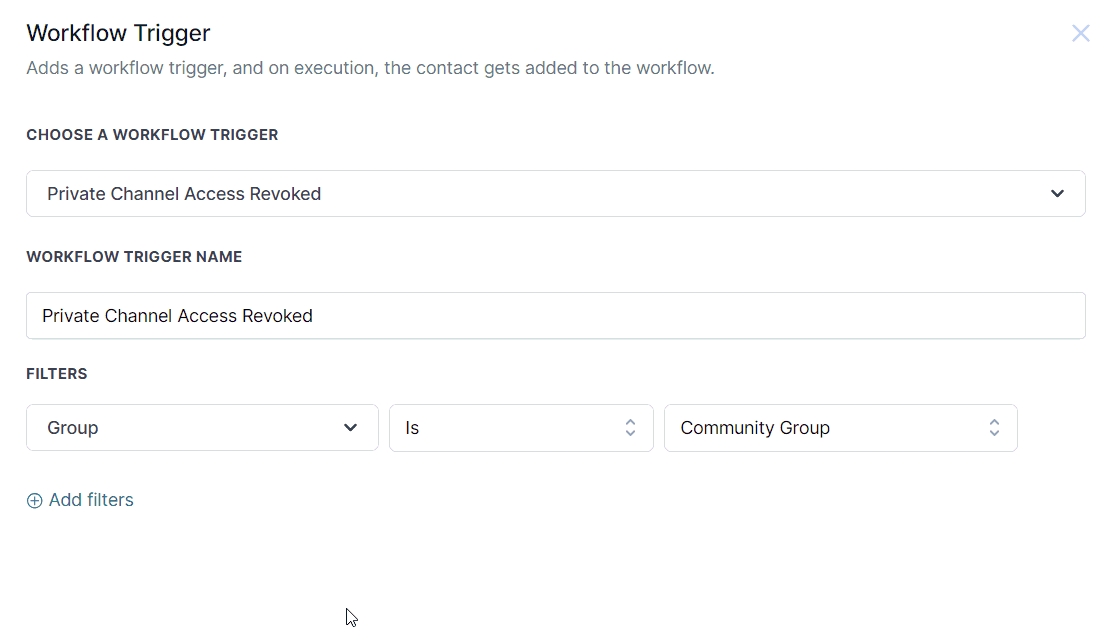Click the Workflow Trigger Name input field
This screenshot has width=1110, height=644.
point(555,316)
